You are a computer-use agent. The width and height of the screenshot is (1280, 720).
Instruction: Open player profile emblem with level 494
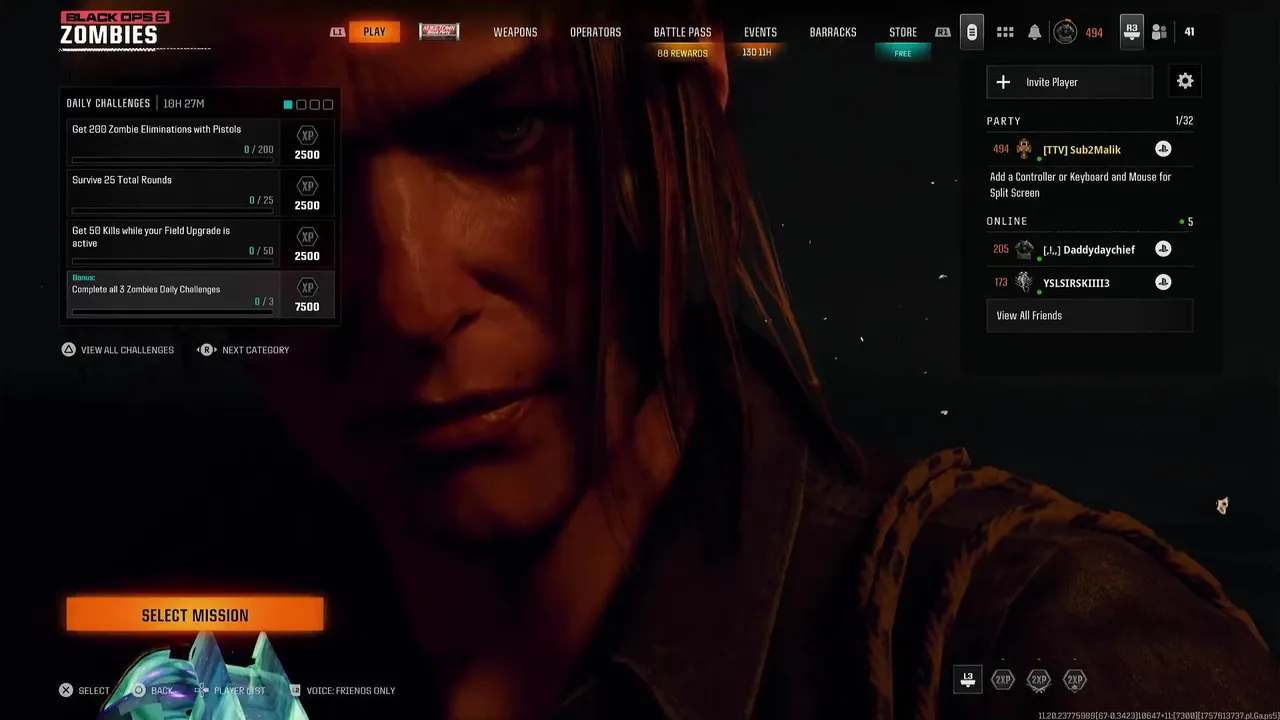pos(1066,32)
